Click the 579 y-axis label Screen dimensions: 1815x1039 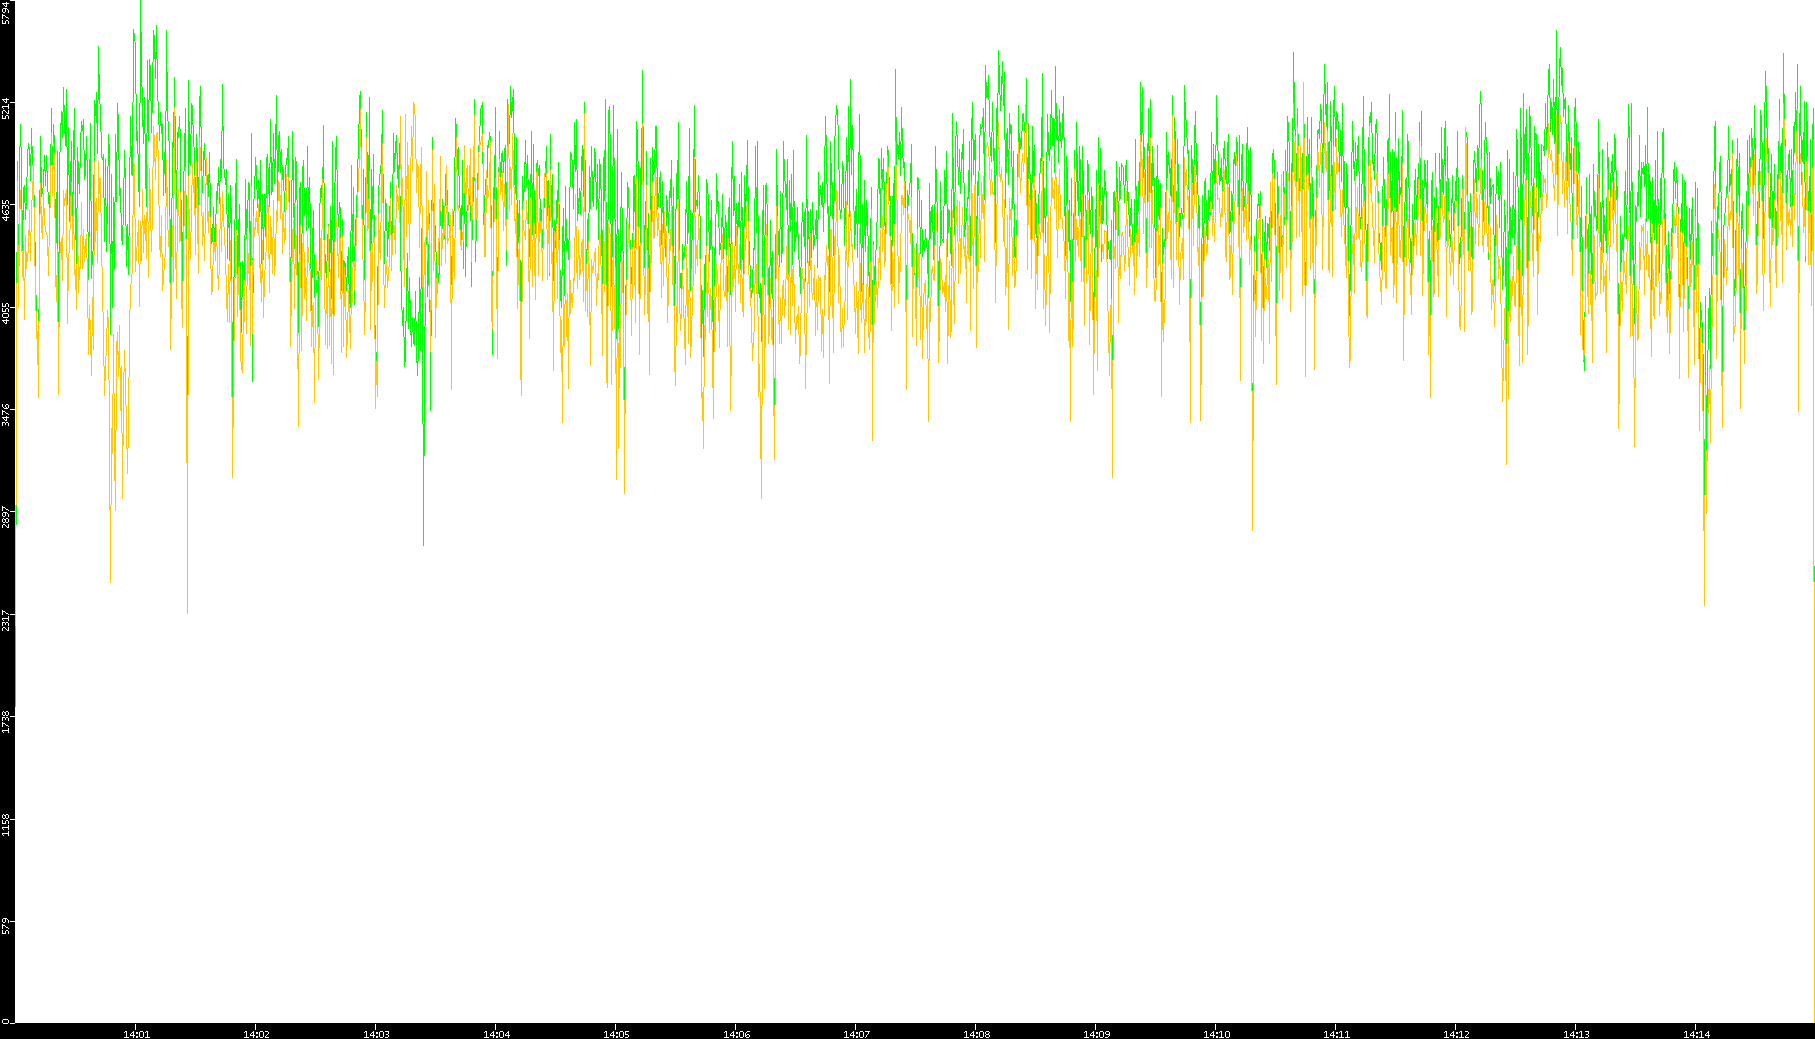[6, 926]
